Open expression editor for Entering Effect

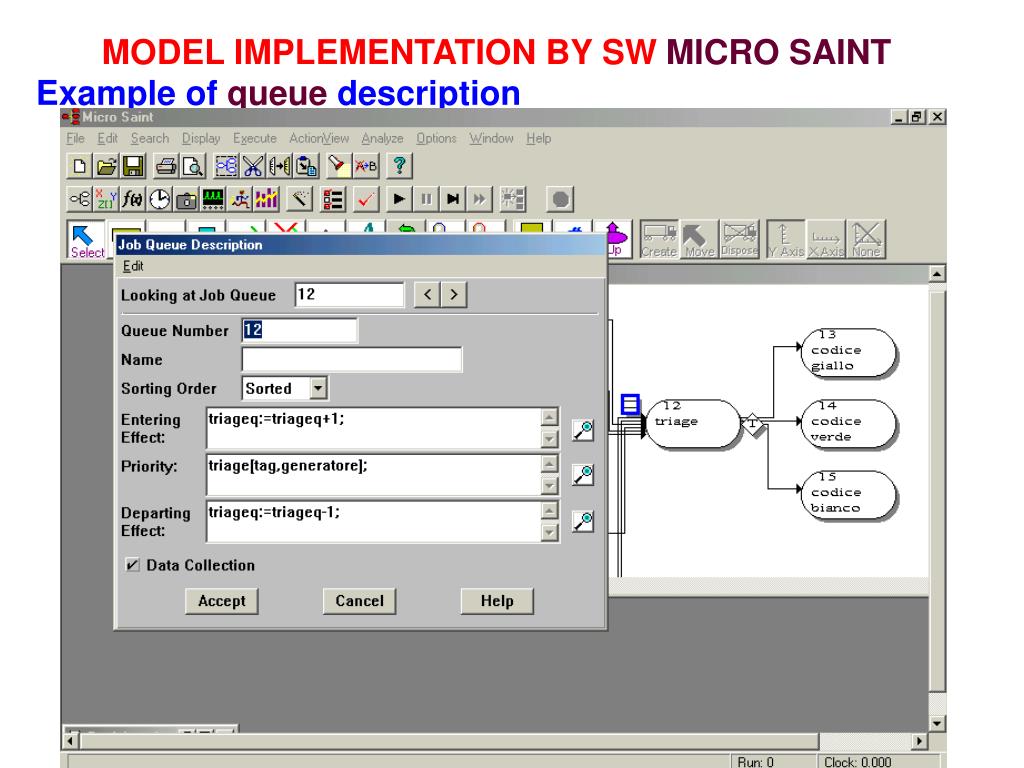pyautogui.click(x=583, y=430)
